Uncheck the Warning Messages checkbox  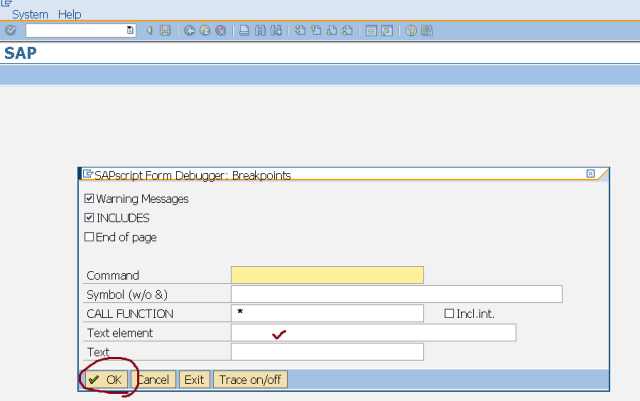pos(89,198)
